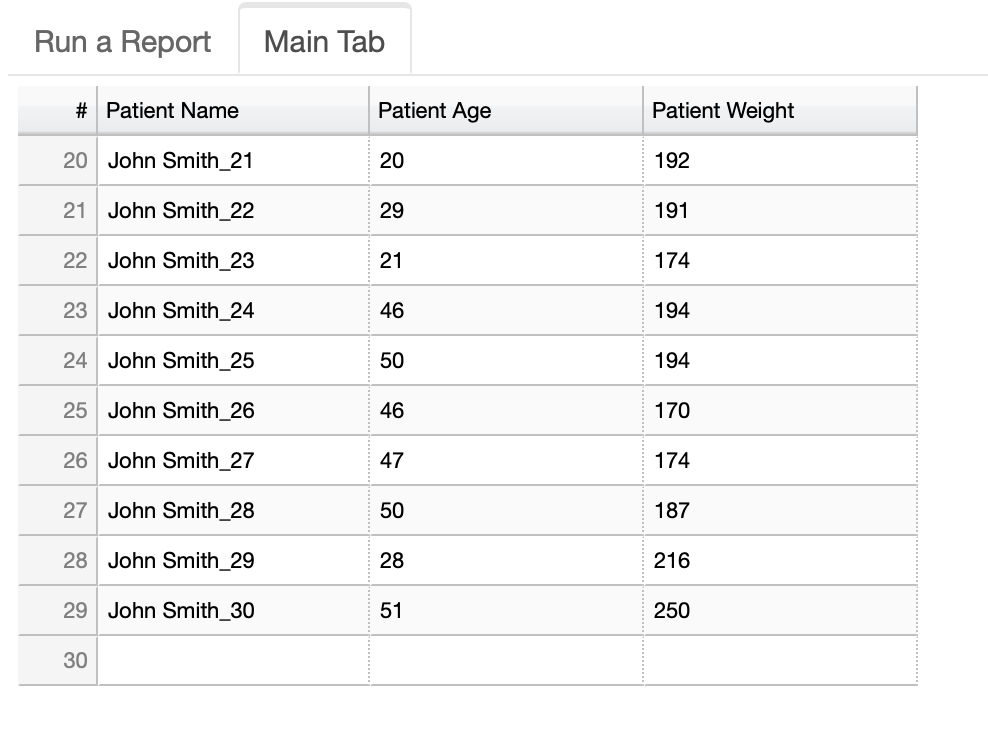The image size is (988, 742).
Task: Click the cell containing John Smith_21
Action: (x=180, y=160)
